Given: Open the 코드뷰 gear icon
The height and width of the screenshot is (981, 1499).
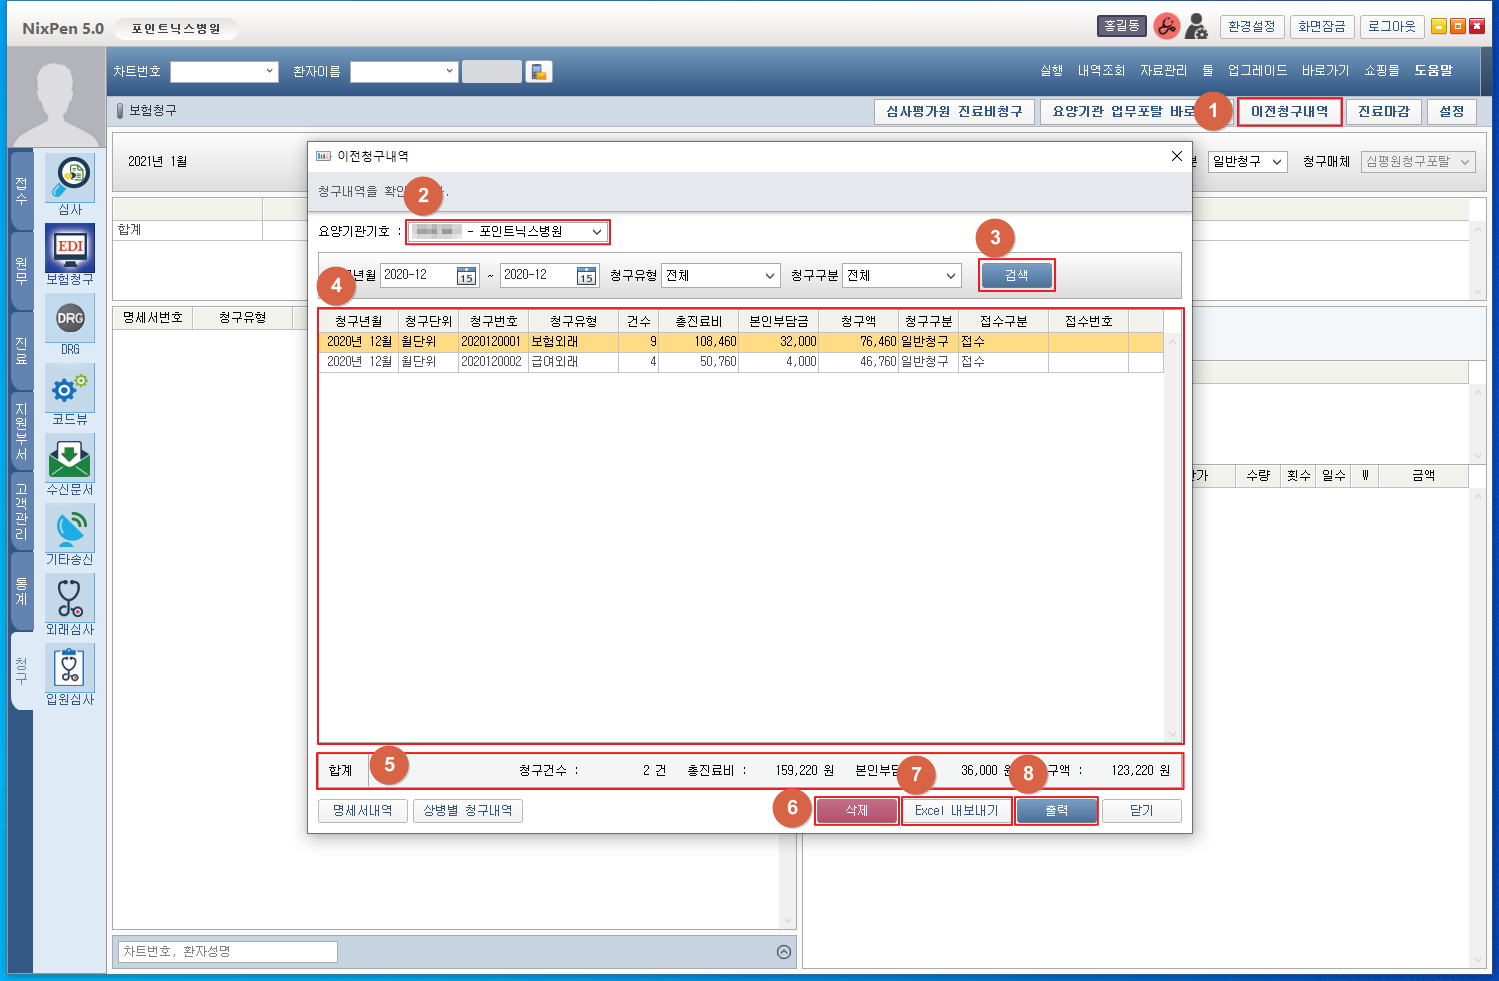Looking at the screenshot, I should coord(70,388).
